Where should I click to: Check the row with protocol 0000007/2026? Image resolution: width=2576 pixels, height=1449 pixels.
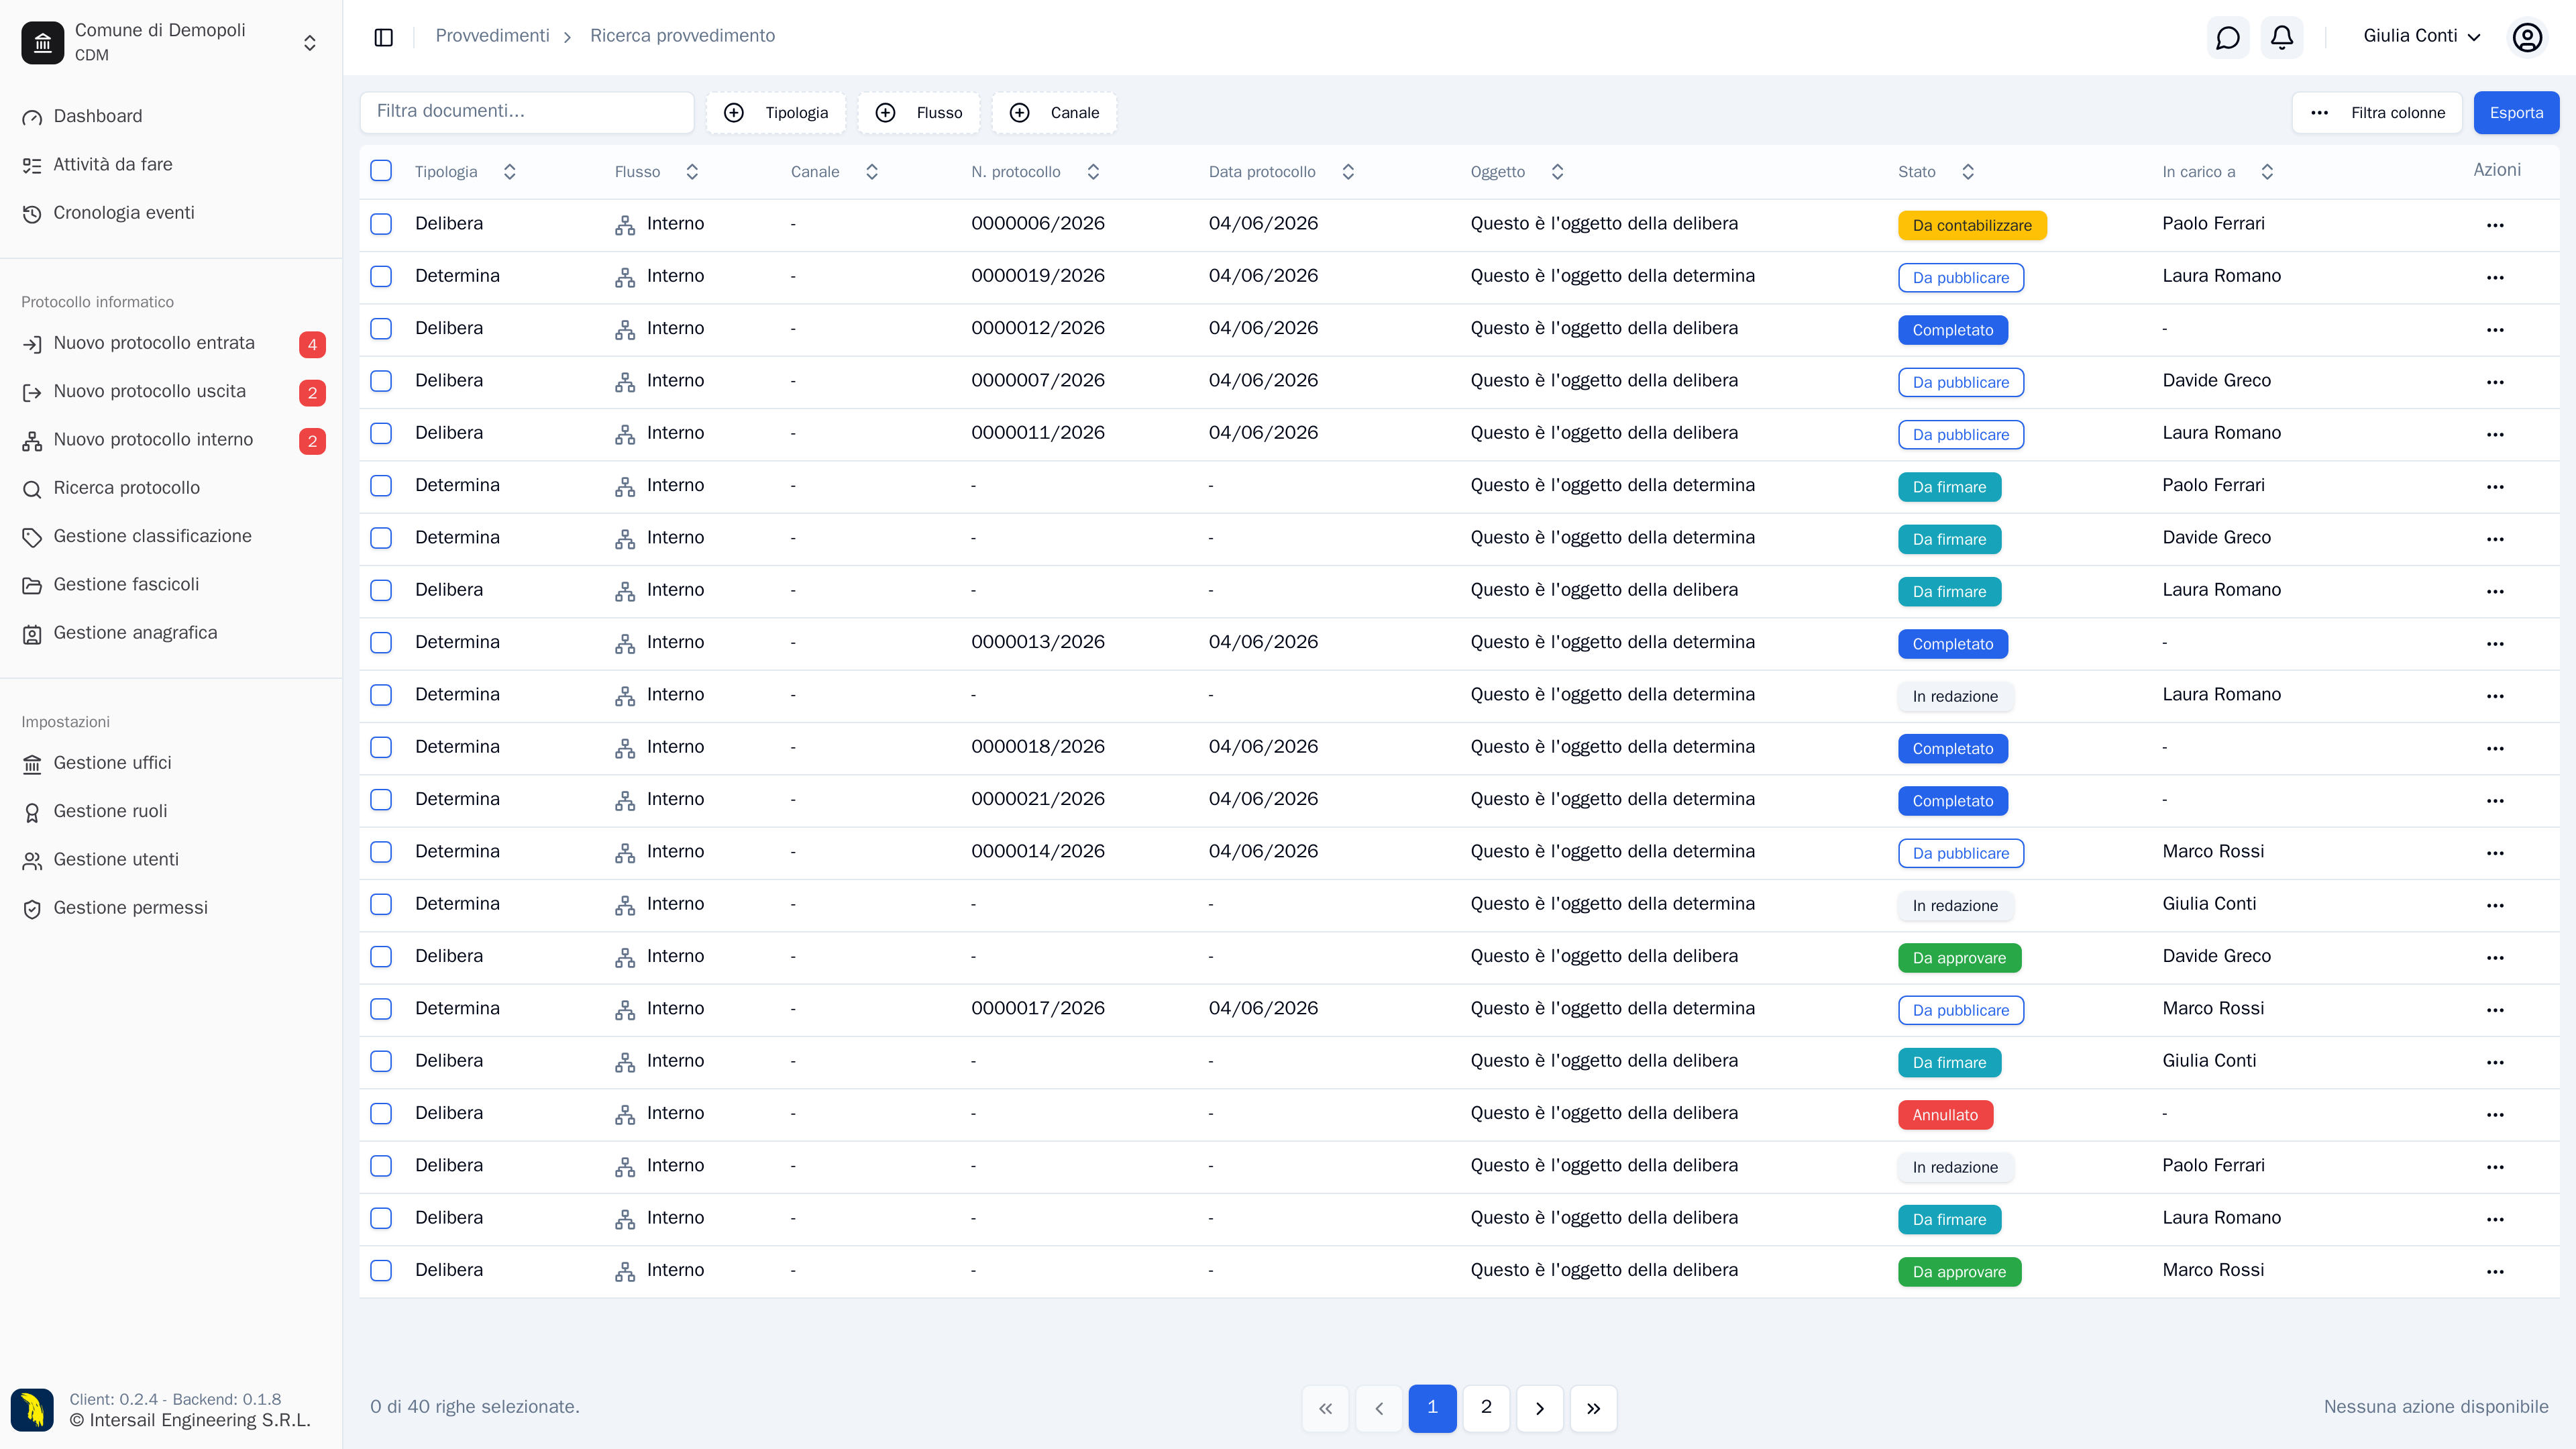(x=381, y=381)
